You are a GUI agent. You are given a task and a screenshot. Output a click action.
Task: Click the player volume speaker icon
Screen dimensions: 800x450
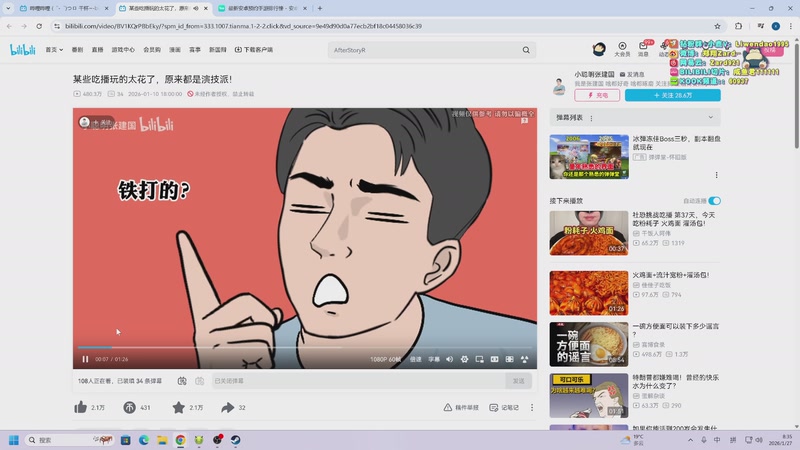click(449, 359)
